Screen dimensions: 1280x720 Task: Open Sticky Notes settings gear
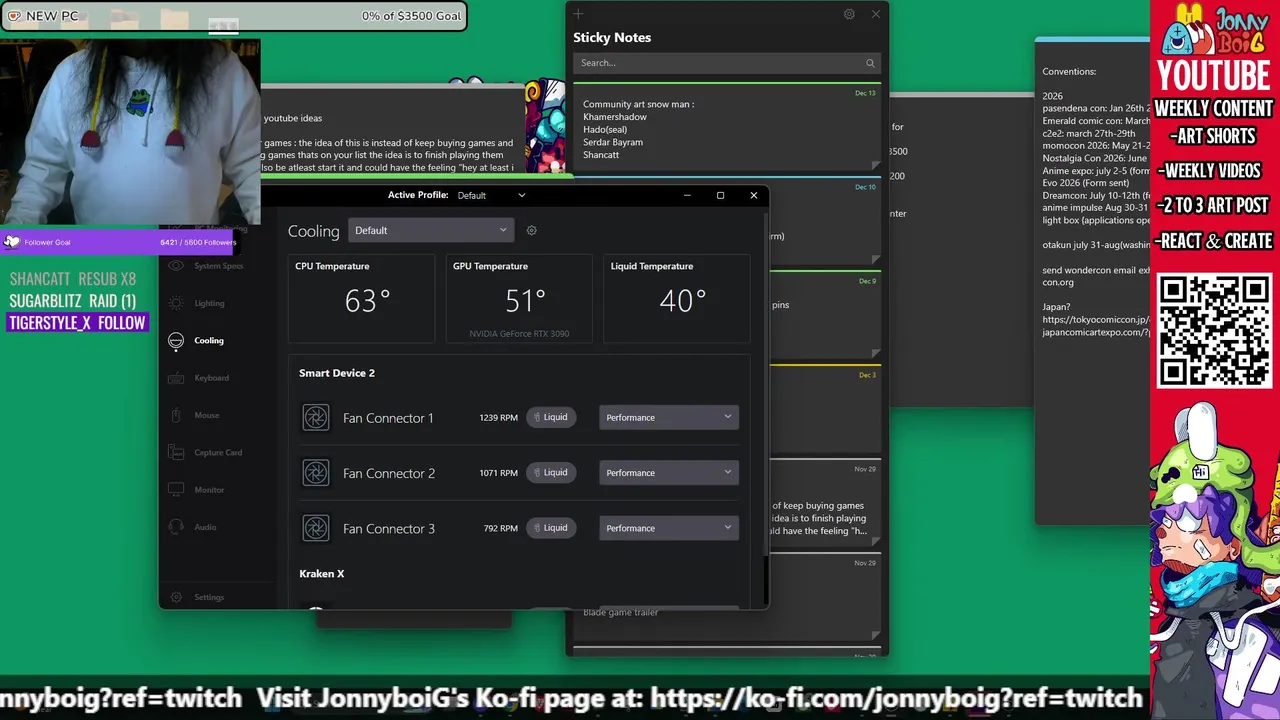tap(849, 14)
